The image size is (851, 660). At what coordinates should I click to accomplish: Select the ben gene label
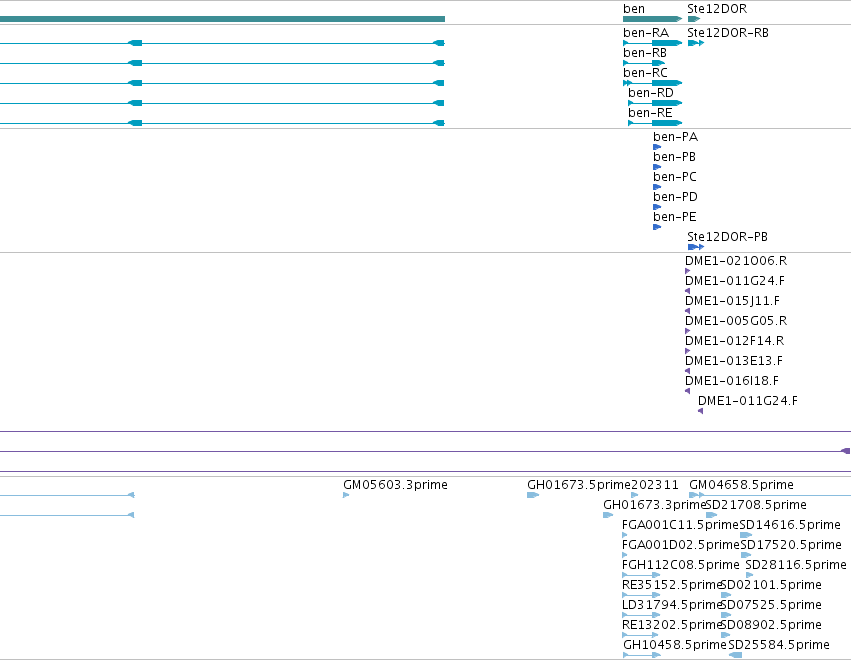click(x=633, y=9)
